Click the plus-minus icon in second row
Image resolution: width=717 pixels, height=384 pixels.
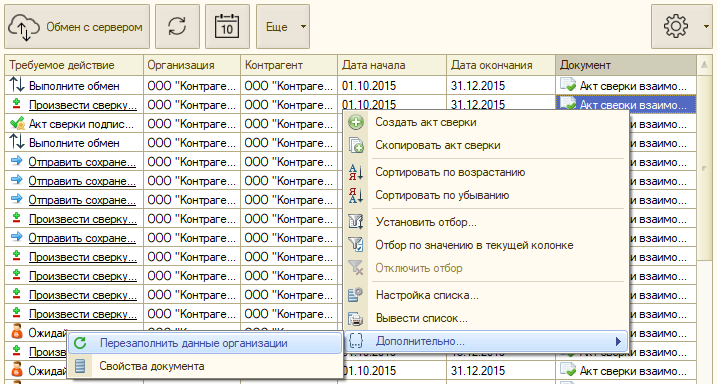16,105
